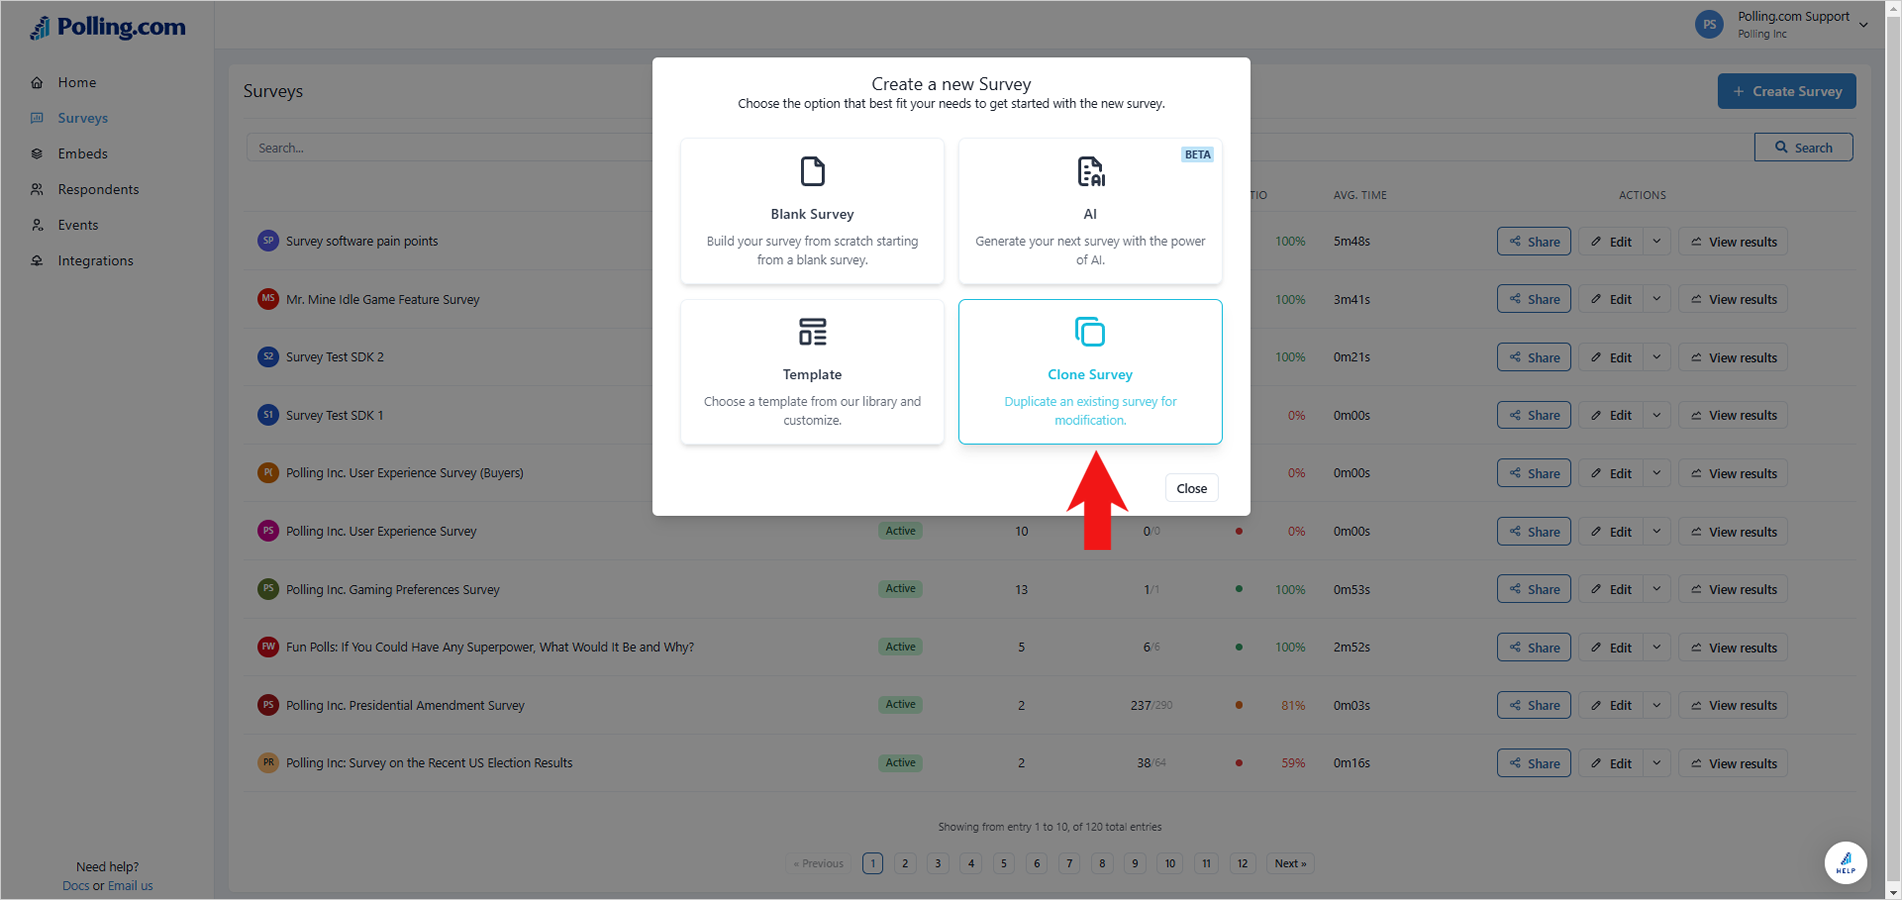Screen dimensions: 1902x900
Task: Click the Template layout icon
Action: click(x=812, y=332)
